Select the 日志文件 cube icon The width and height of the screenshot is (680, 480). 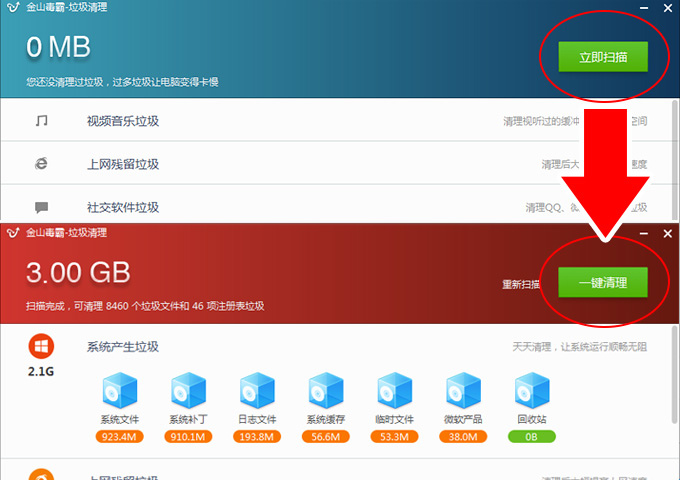click(x=257, y=390)
